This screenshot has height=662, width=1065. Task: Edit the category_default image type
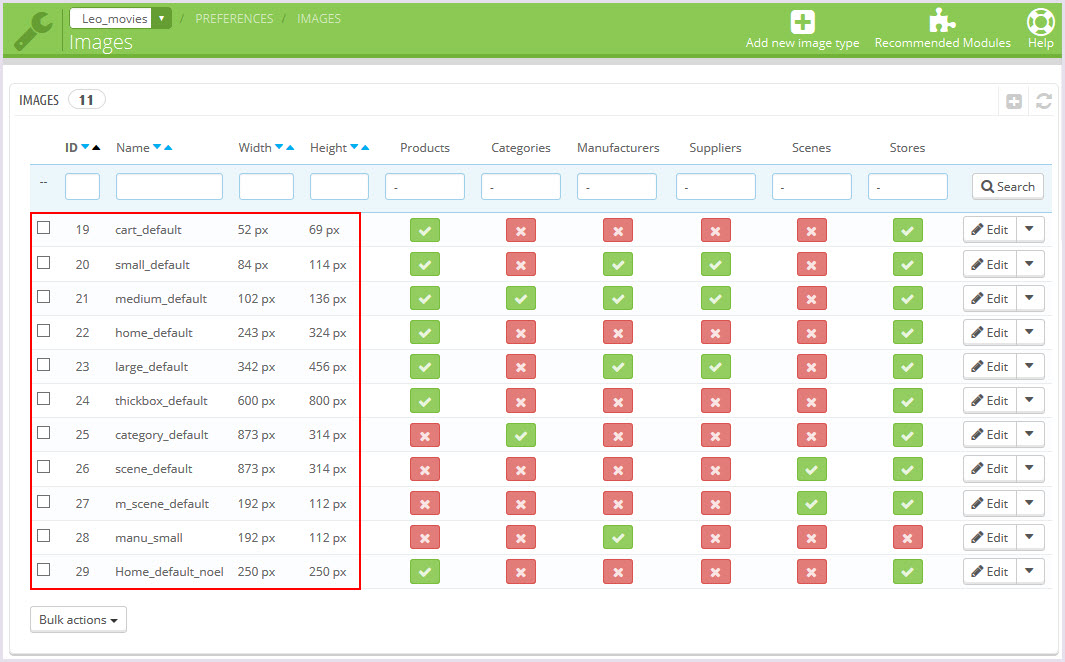tap(990, 435)
